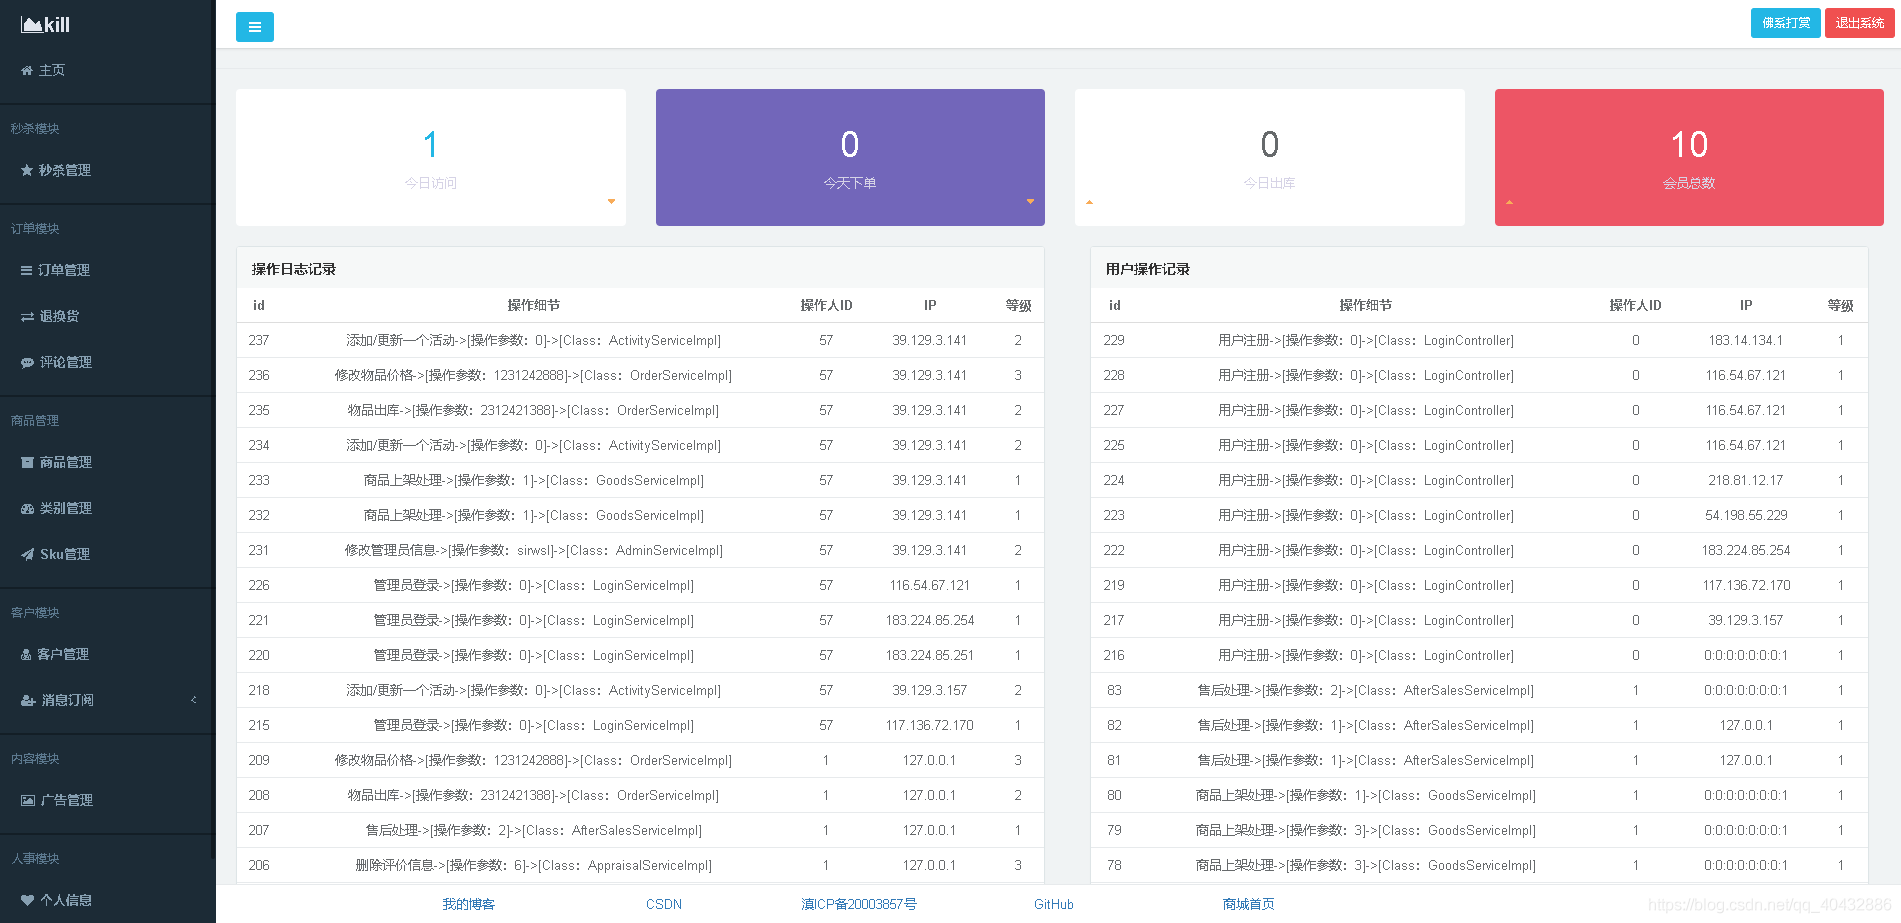Click the hamburger menu toggle button
The image size is (1901, 923).
(x=254, y=27)
